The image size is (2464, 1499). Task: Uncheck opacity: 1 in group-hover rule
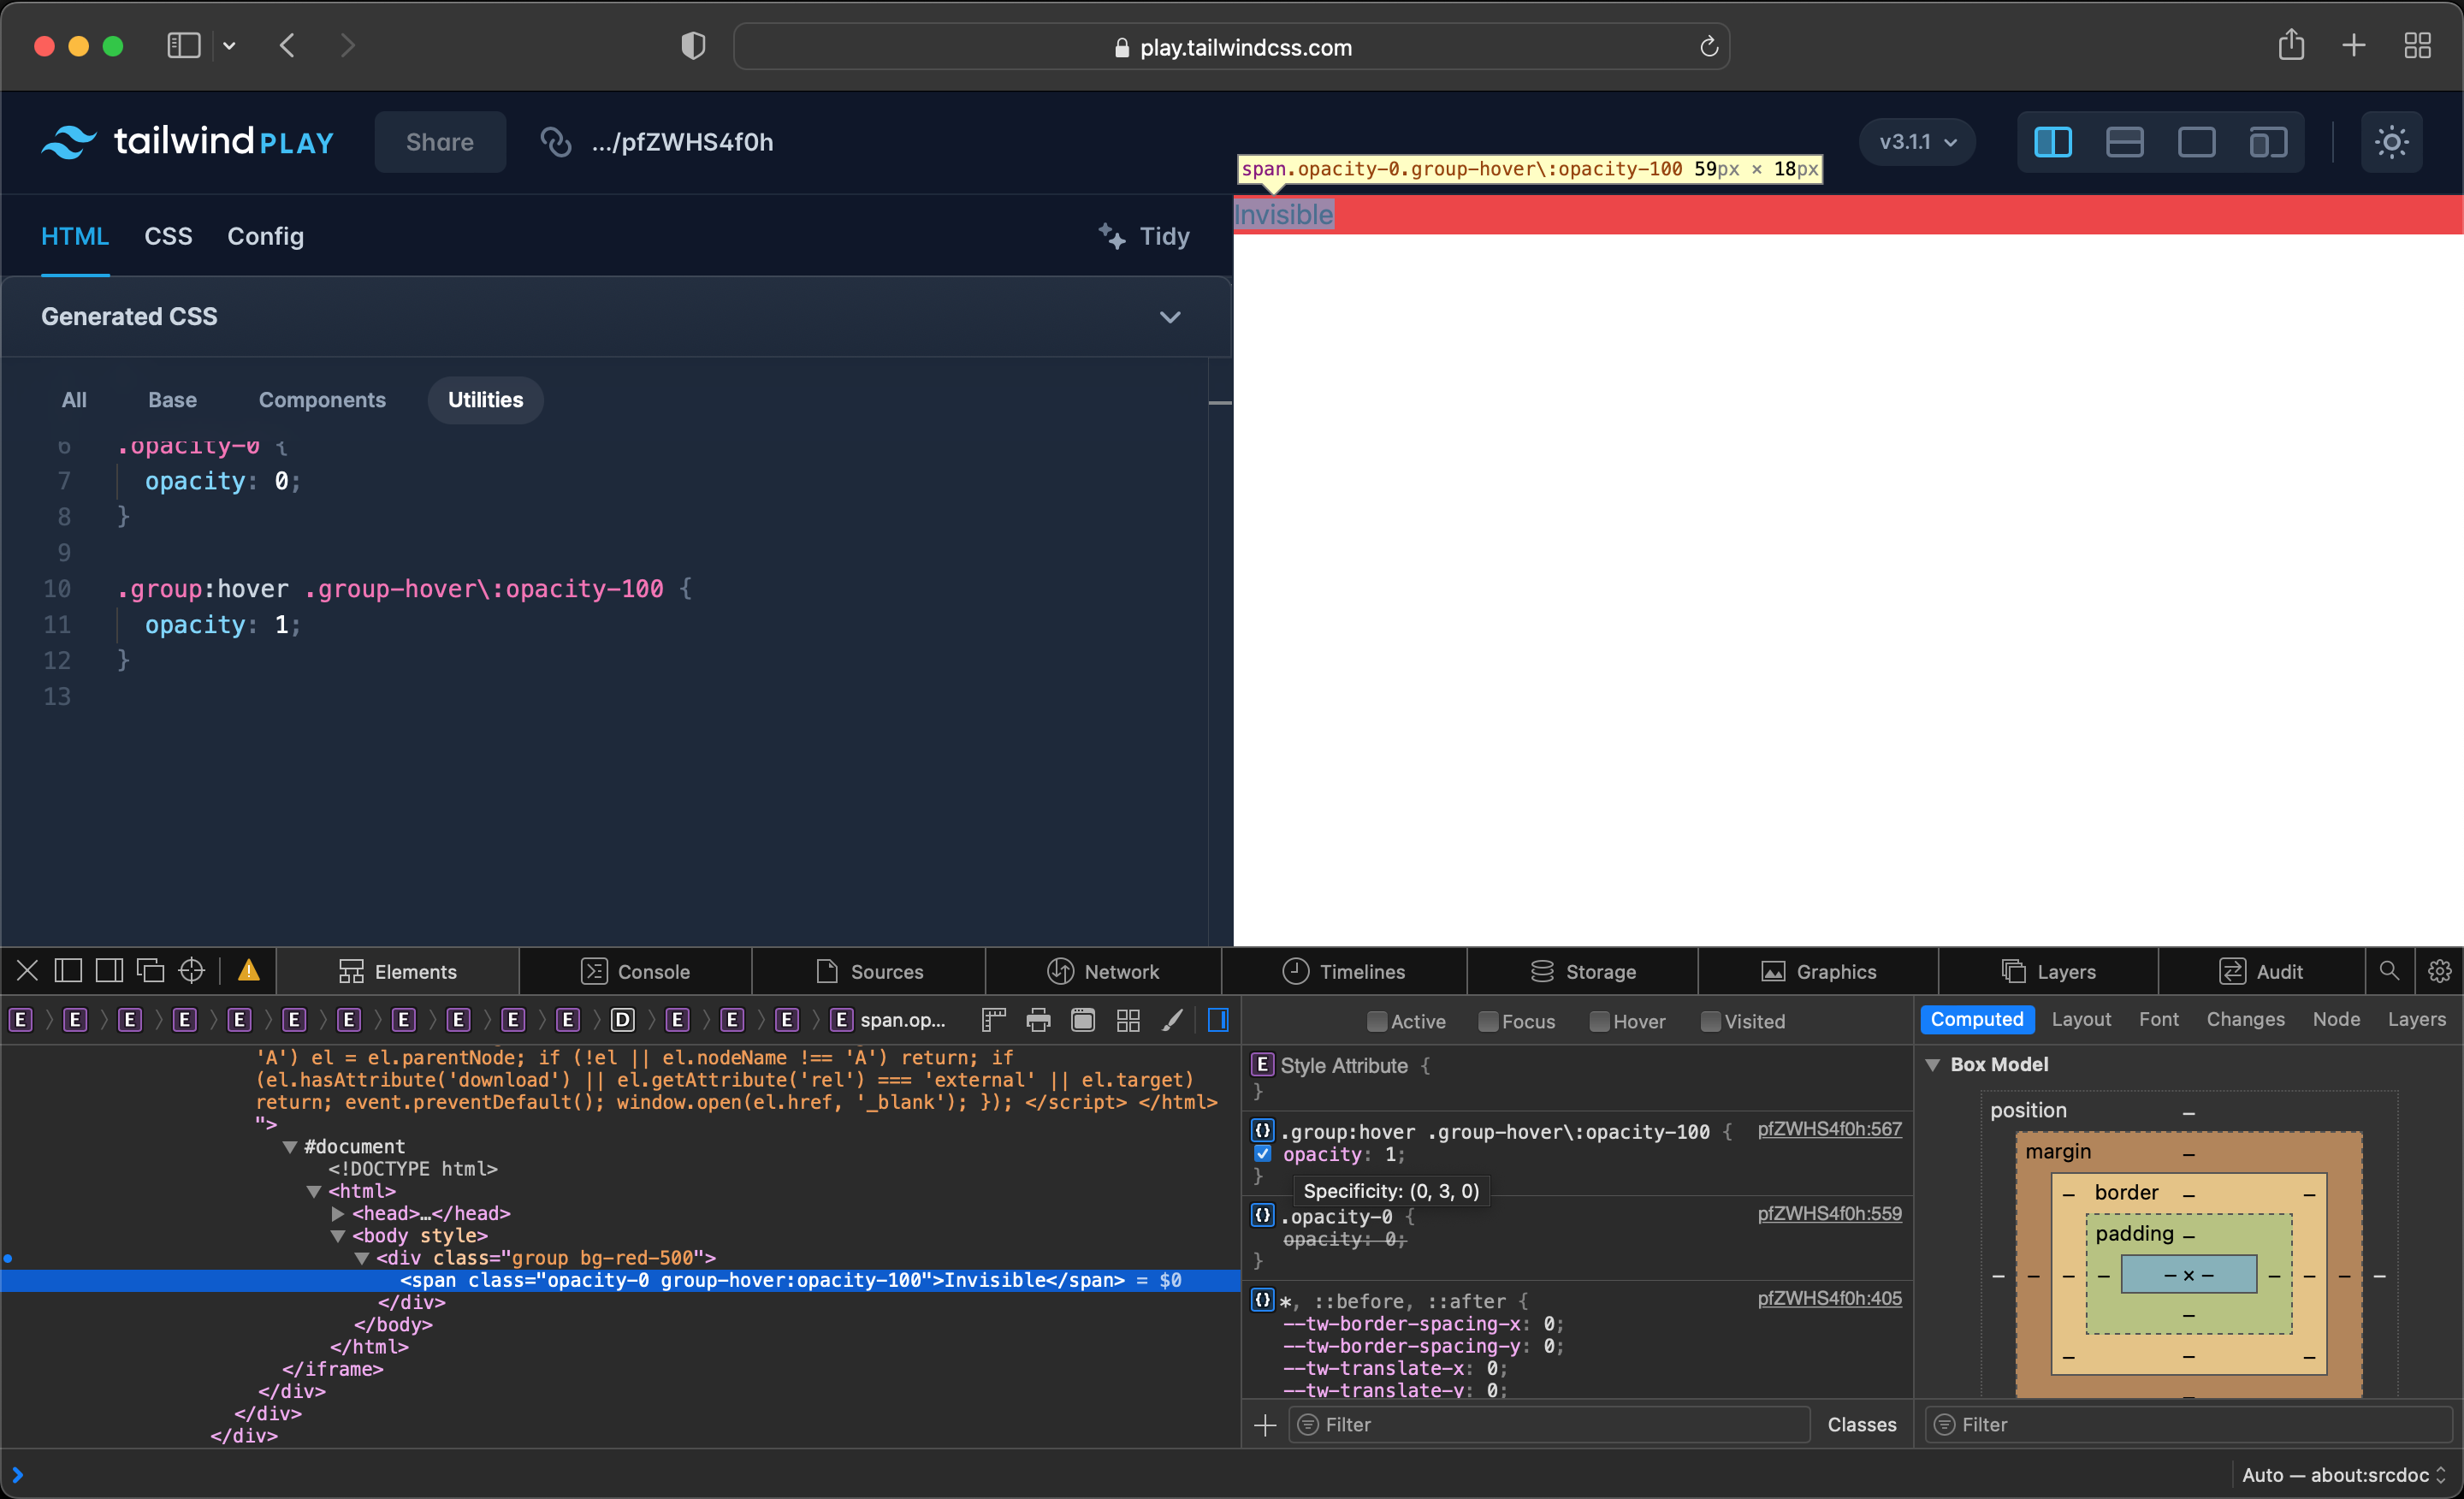point(1262,1153)
